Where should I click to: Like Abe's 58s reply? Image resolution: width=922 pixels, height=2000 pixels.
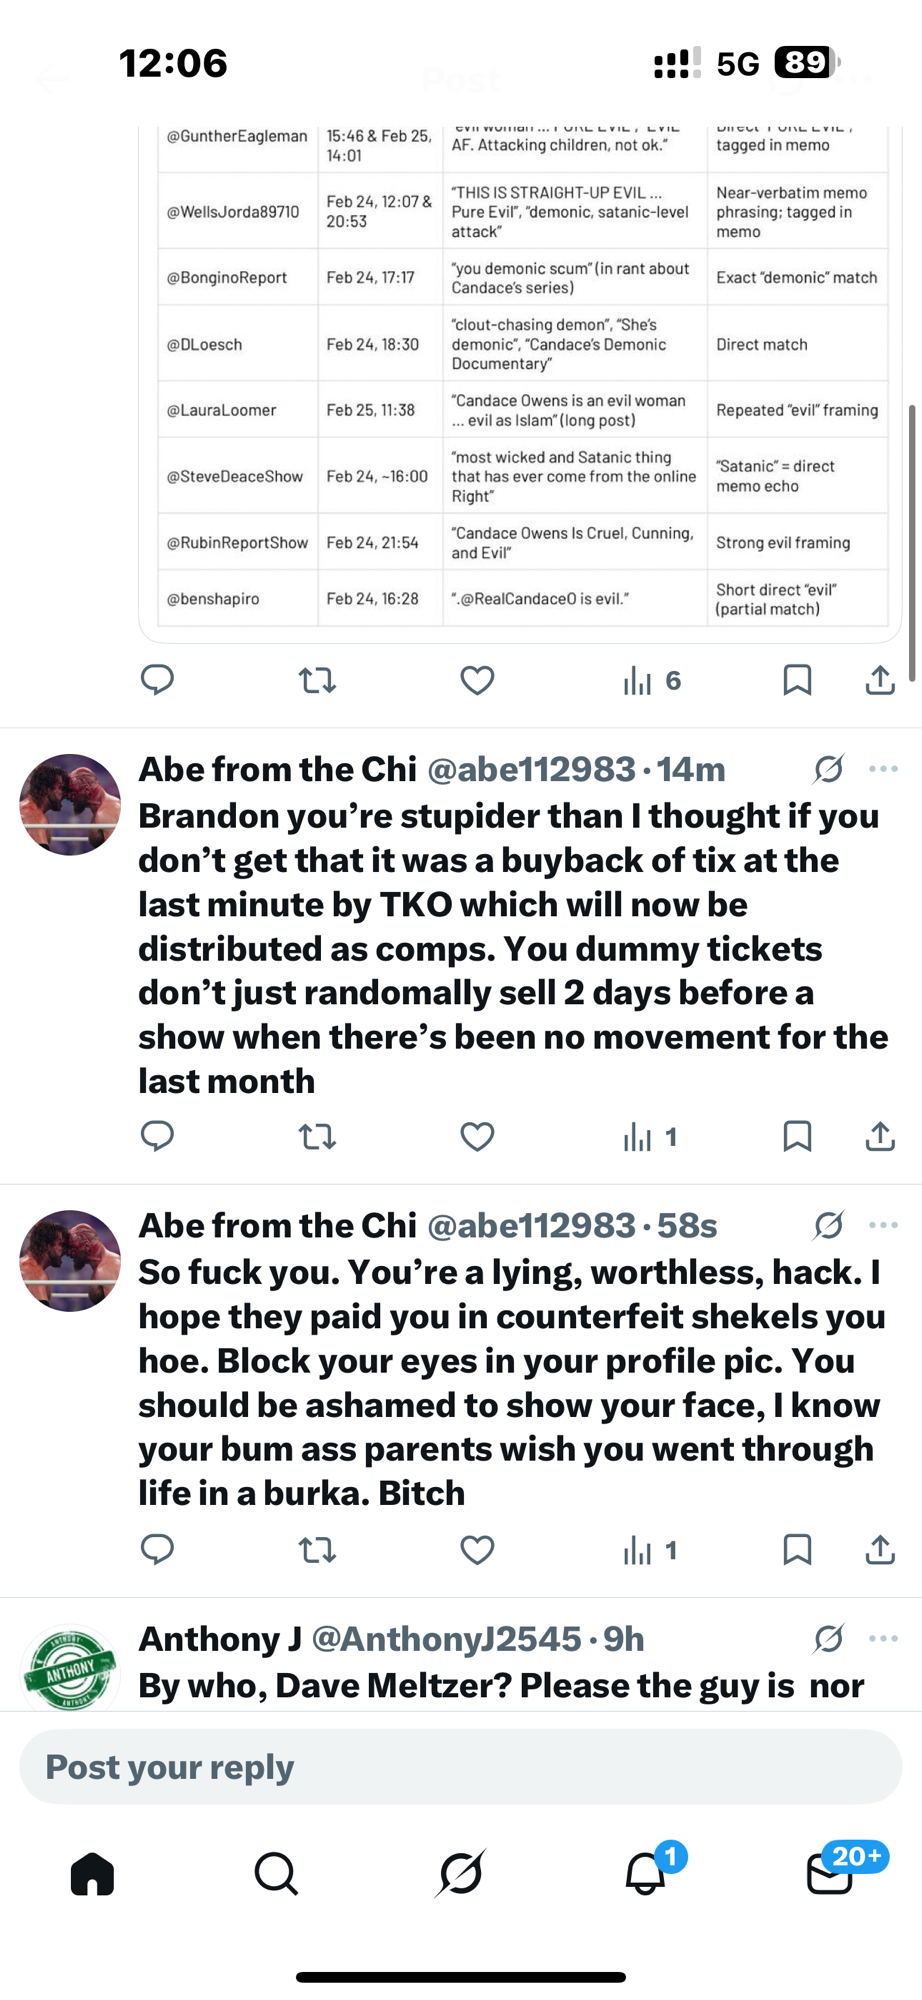click(x=477, y=1550)
